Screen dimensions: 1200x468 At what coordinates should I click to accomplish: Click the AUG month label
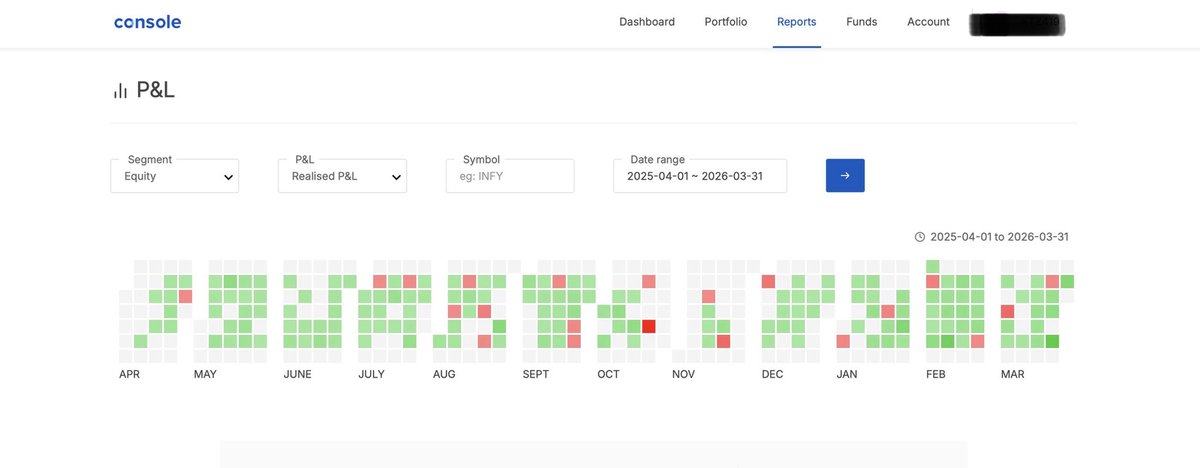(x=444, y=375)
